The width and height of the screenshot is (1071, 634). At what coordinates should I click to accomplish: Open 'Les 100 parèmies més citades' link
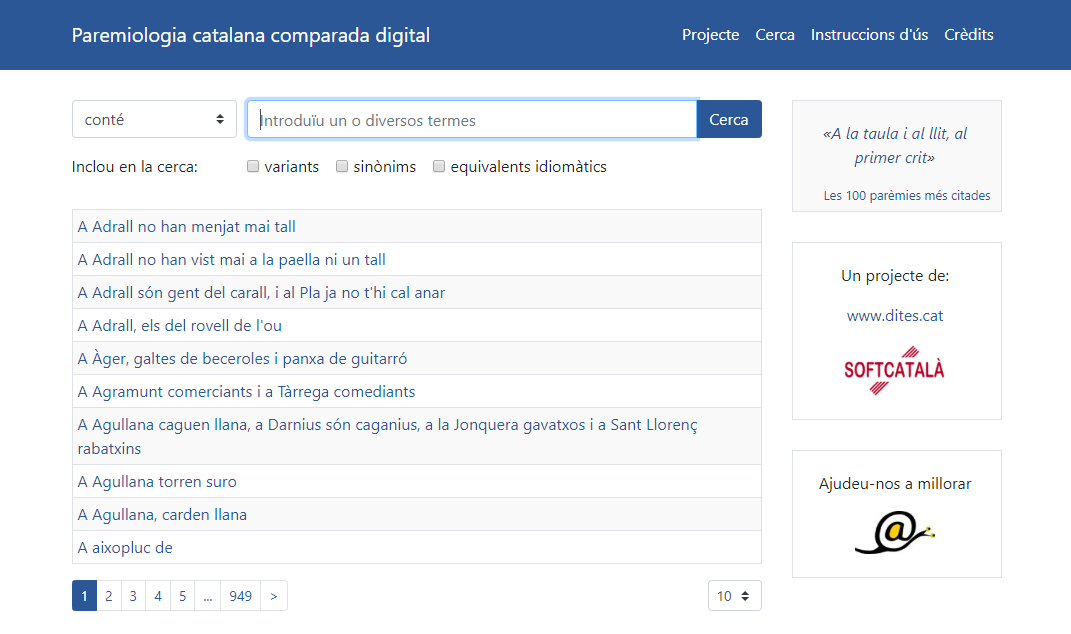[x=906, y=196]
